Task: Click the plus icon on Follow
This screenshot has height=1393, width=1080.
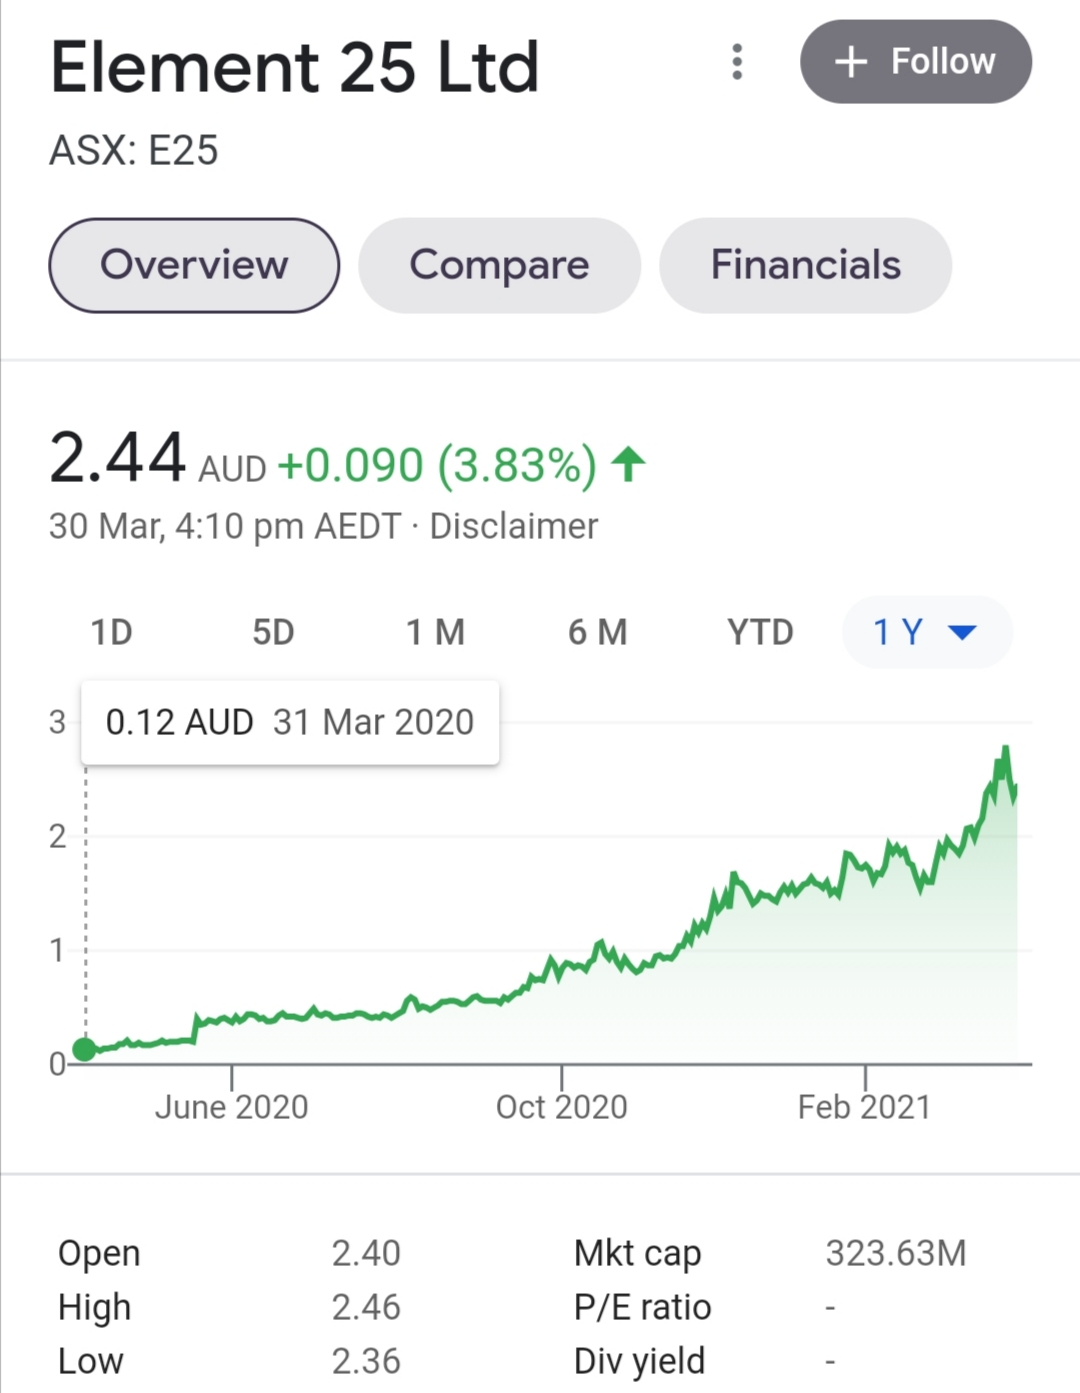Action: click(851, 62)
